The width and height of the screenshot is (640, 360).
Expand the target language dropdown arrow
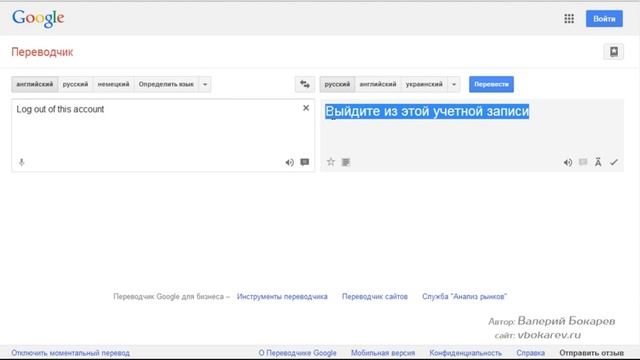coord(454,84)
